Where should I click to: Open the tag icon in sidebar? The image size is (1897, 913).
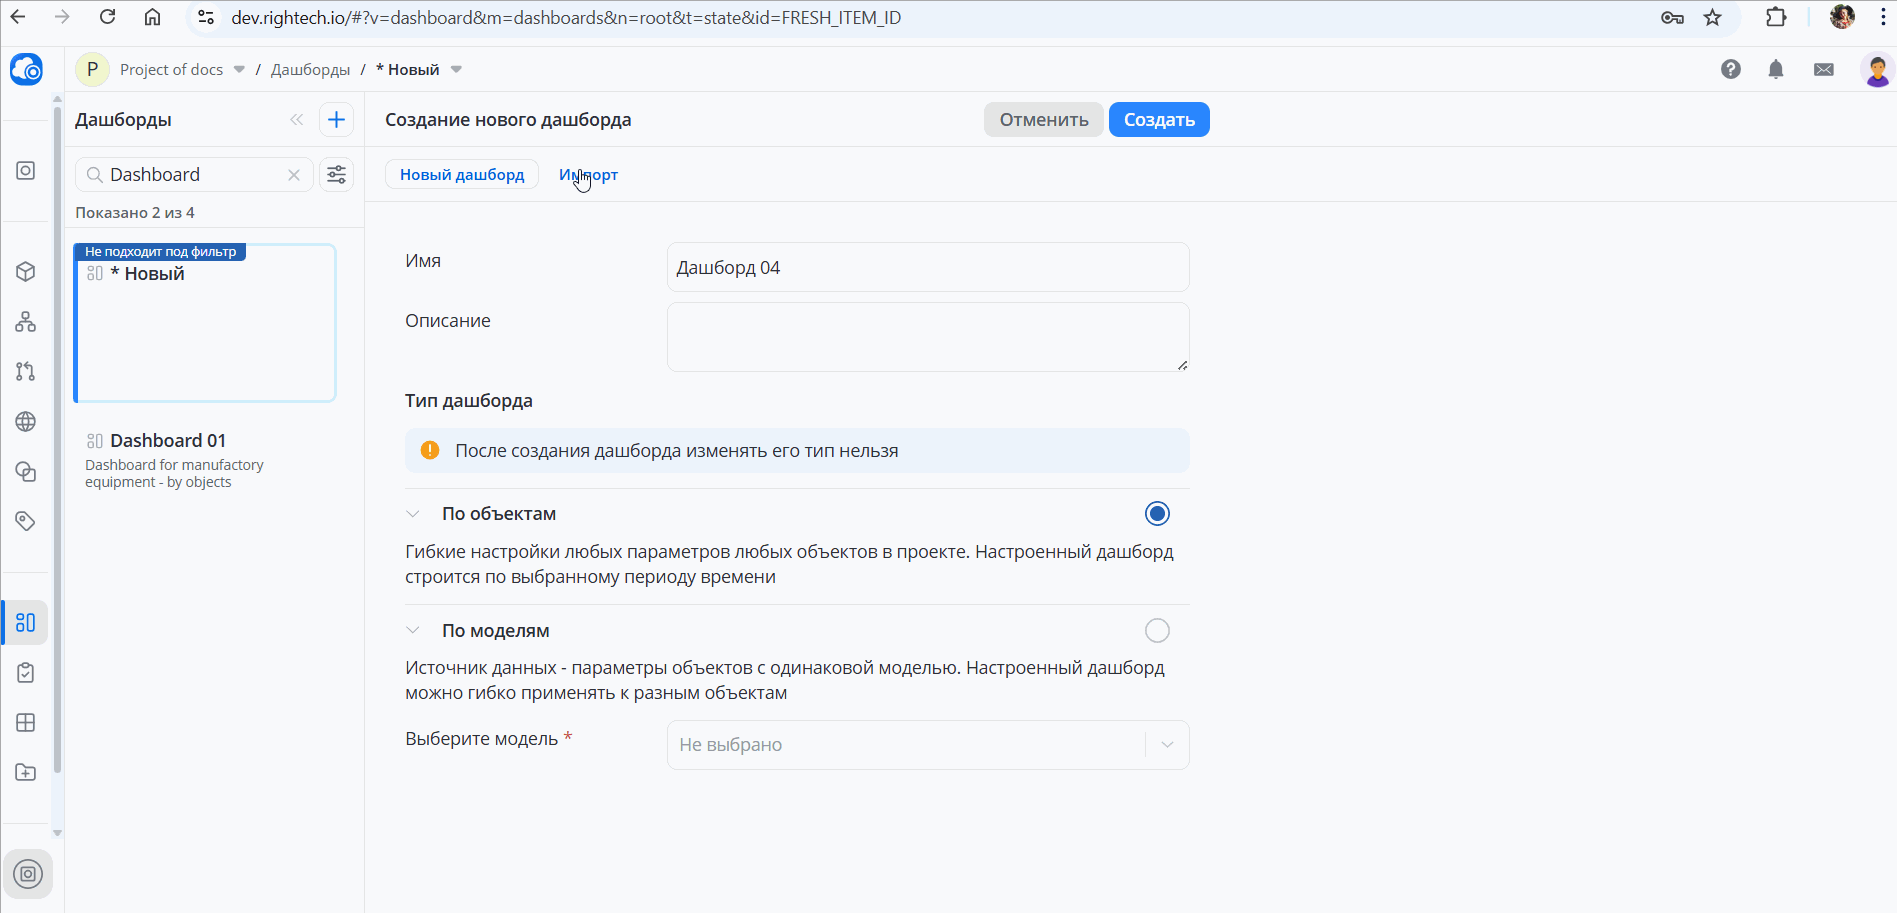[x=26, y=521]
